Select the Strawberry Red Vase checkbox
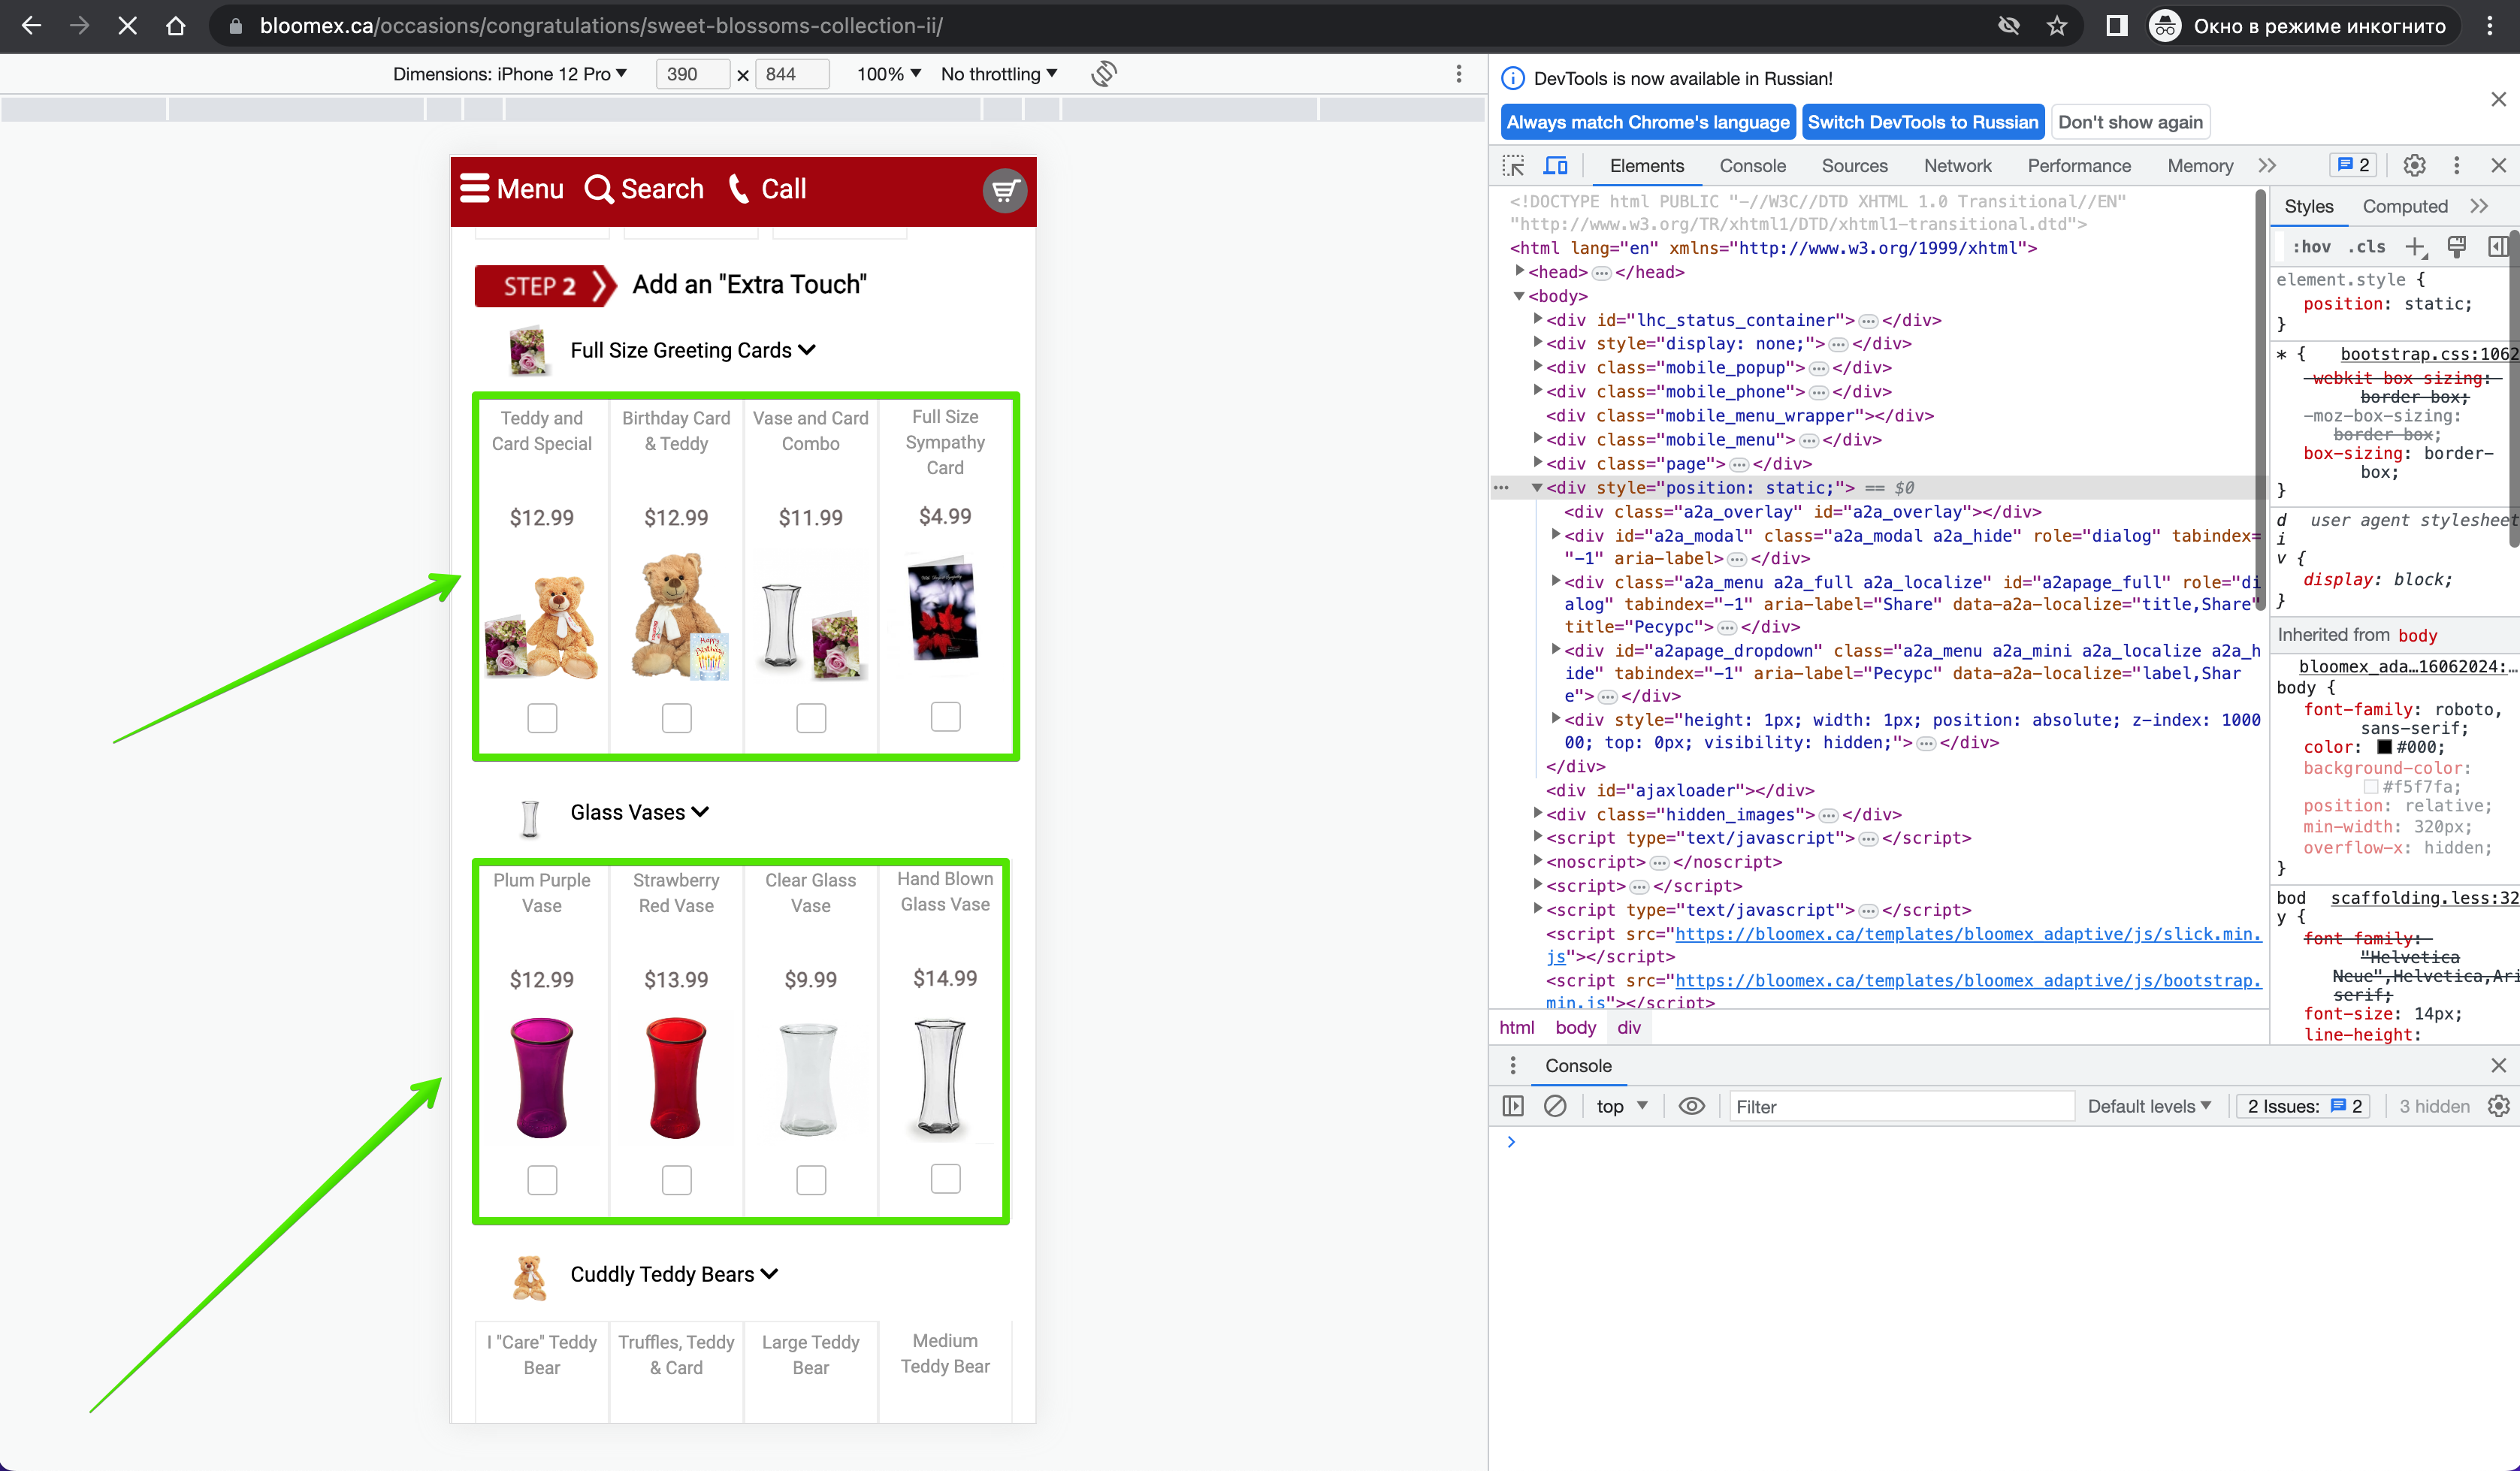 [x=676, y=1180]
